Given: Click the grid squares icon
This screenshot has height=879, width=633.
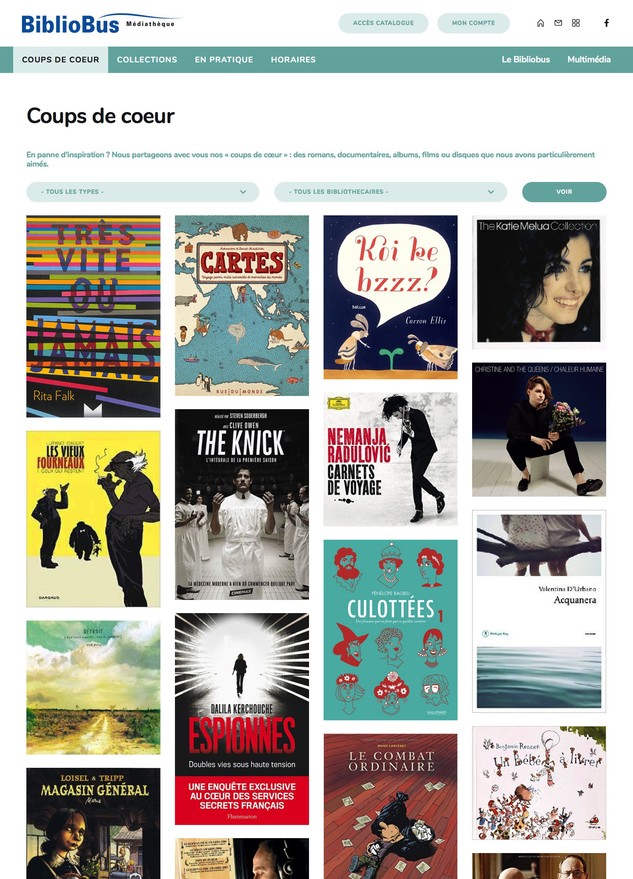Looking at the screenshot, I should 576,23.
